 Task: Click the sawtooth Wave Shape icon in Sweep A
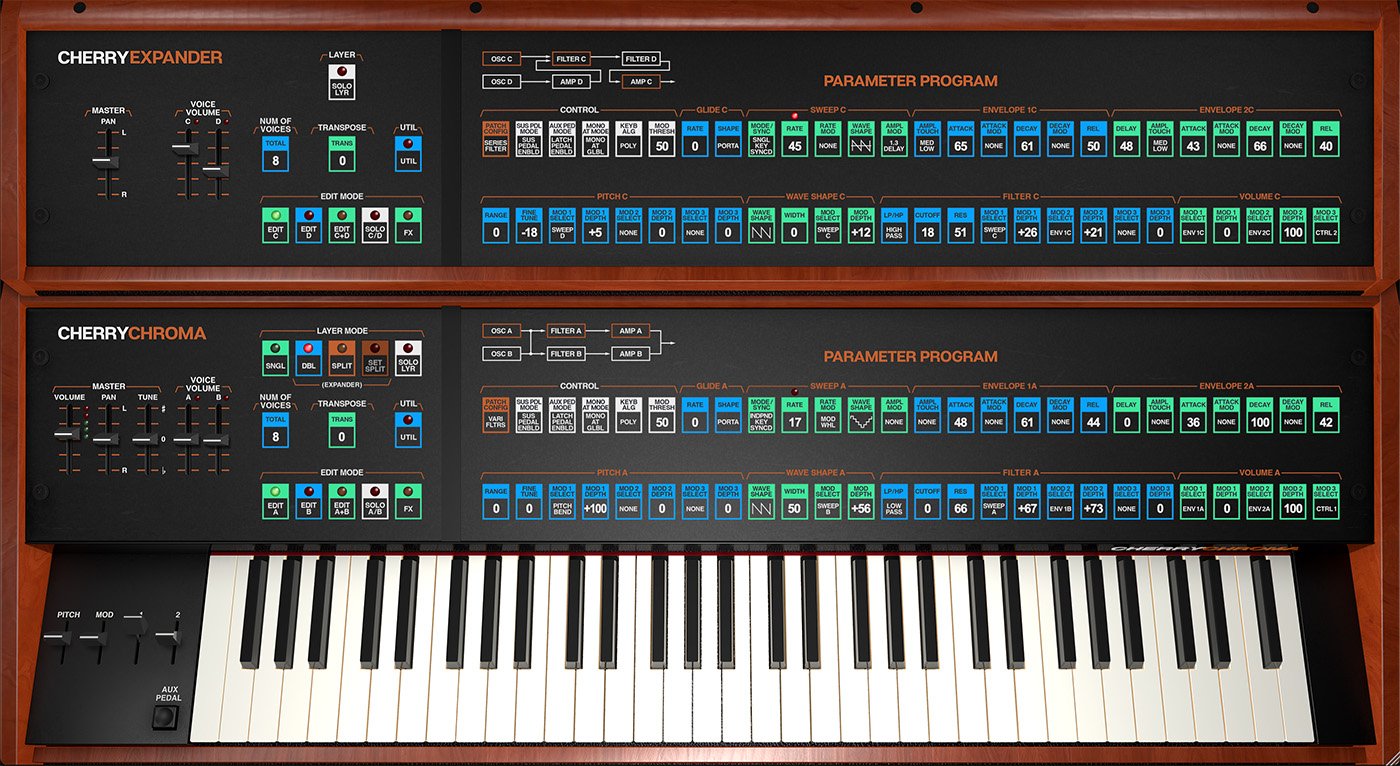click(859, 421)
